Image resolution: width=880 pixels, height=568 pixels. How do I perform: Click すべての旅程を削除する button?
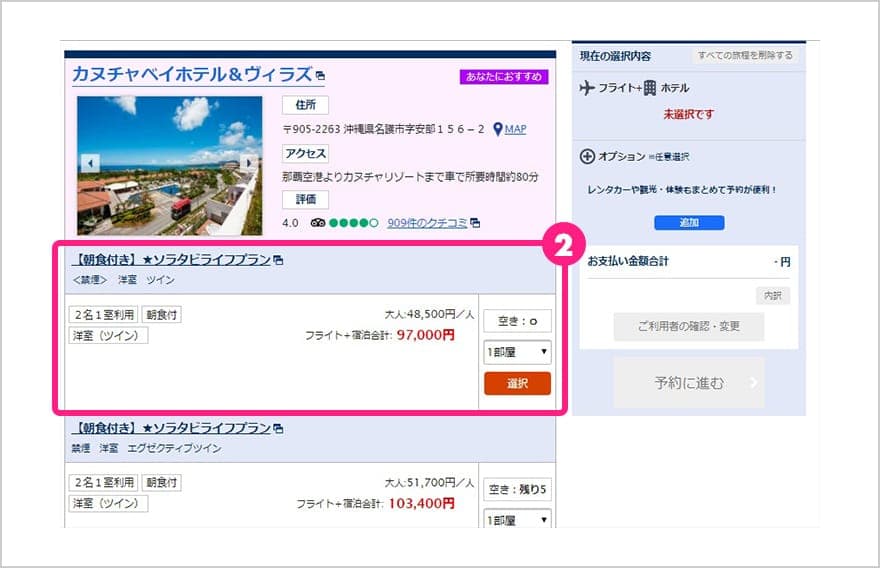[745, 56]
